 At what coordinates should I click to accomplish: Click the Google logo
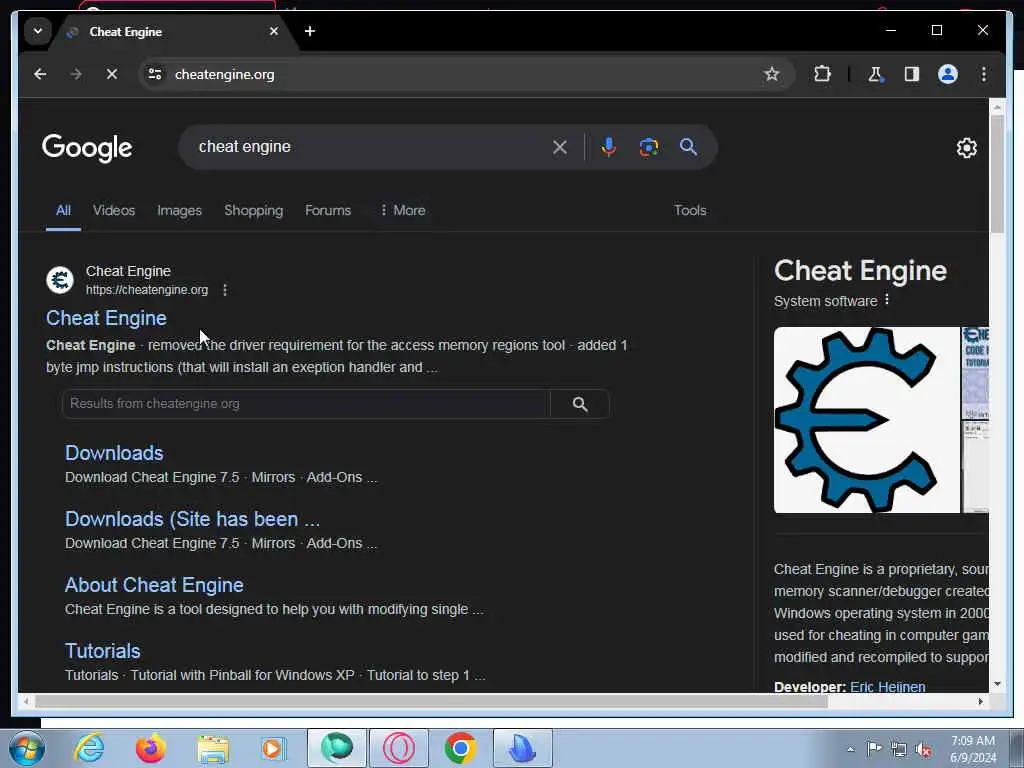coord(87,148)
